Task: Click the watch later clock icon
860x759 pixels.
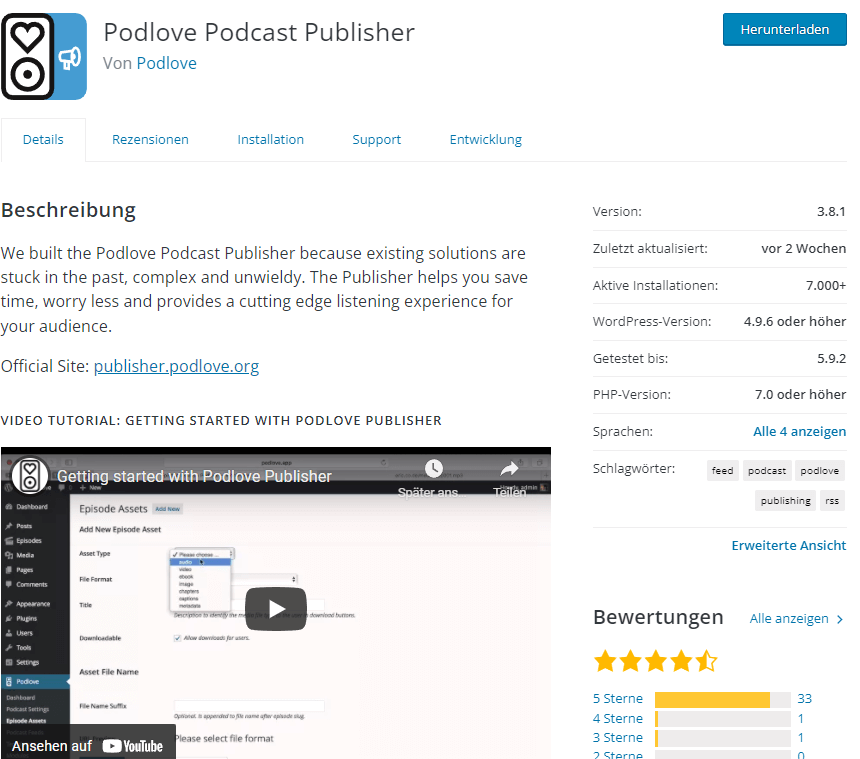Action: (x=432, y=469)
